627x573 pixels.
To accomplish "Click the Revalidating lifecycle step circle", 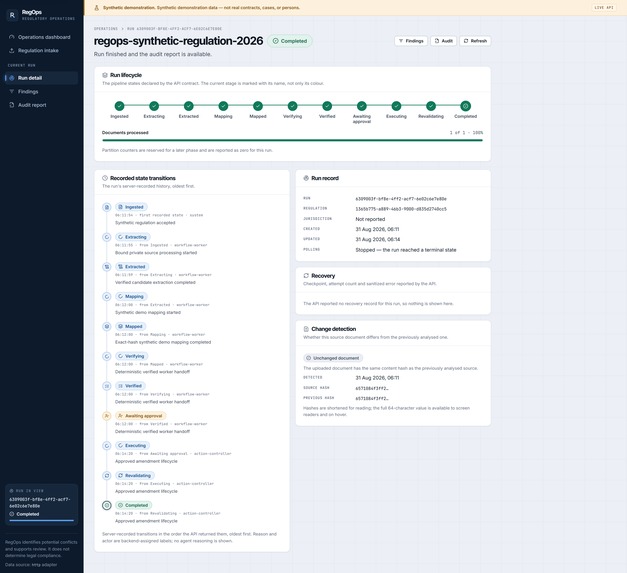I will 431,106.
